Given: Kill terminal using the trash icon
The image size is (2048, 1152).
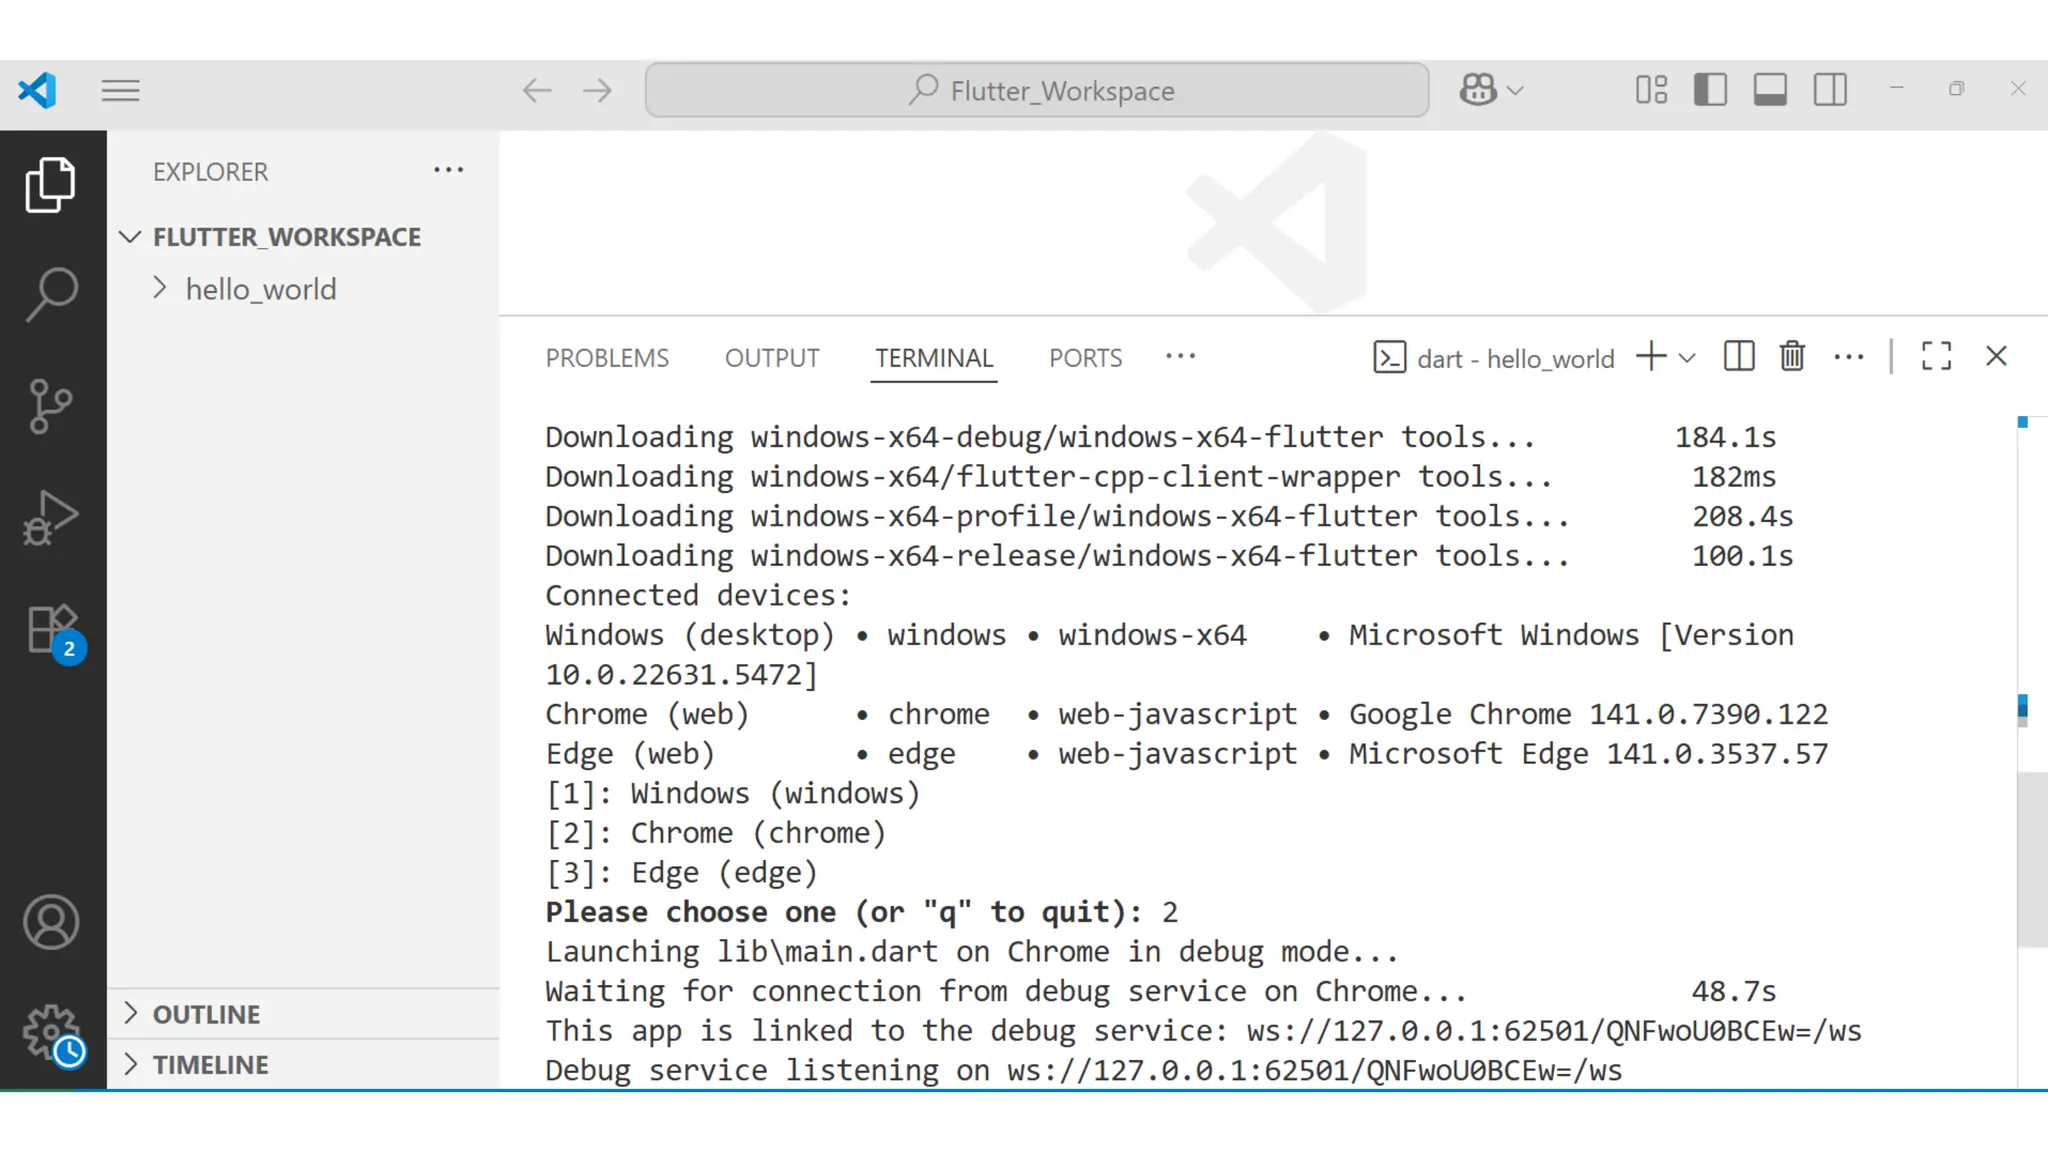Looking at the screenshot, I should pos(1792,357).
